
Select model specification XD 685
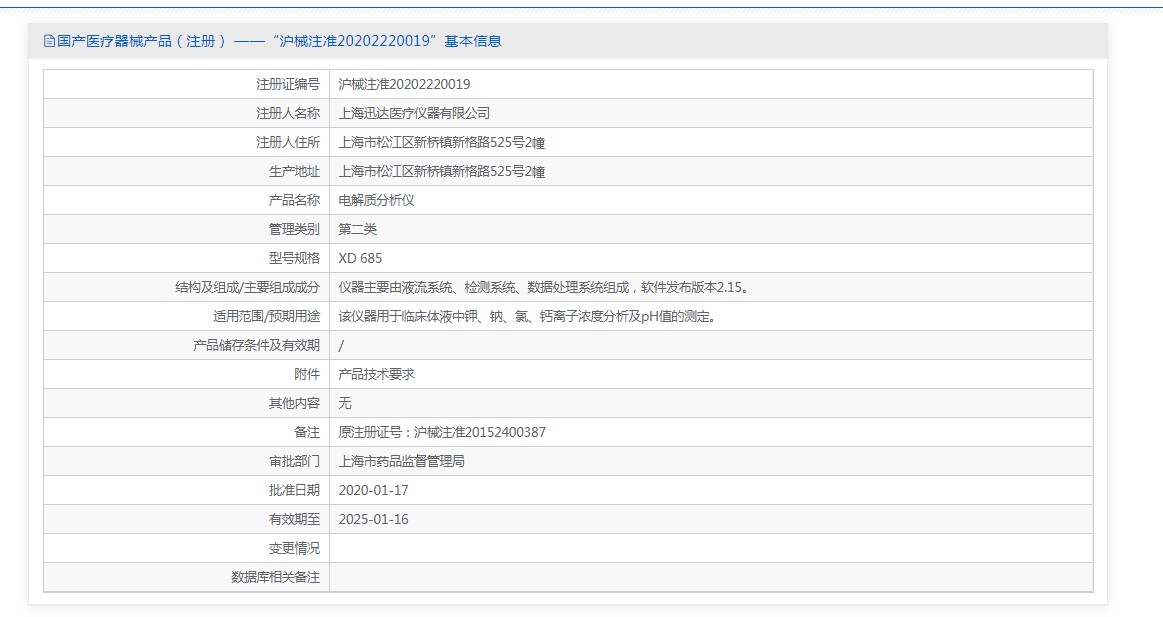pos(360,258)
